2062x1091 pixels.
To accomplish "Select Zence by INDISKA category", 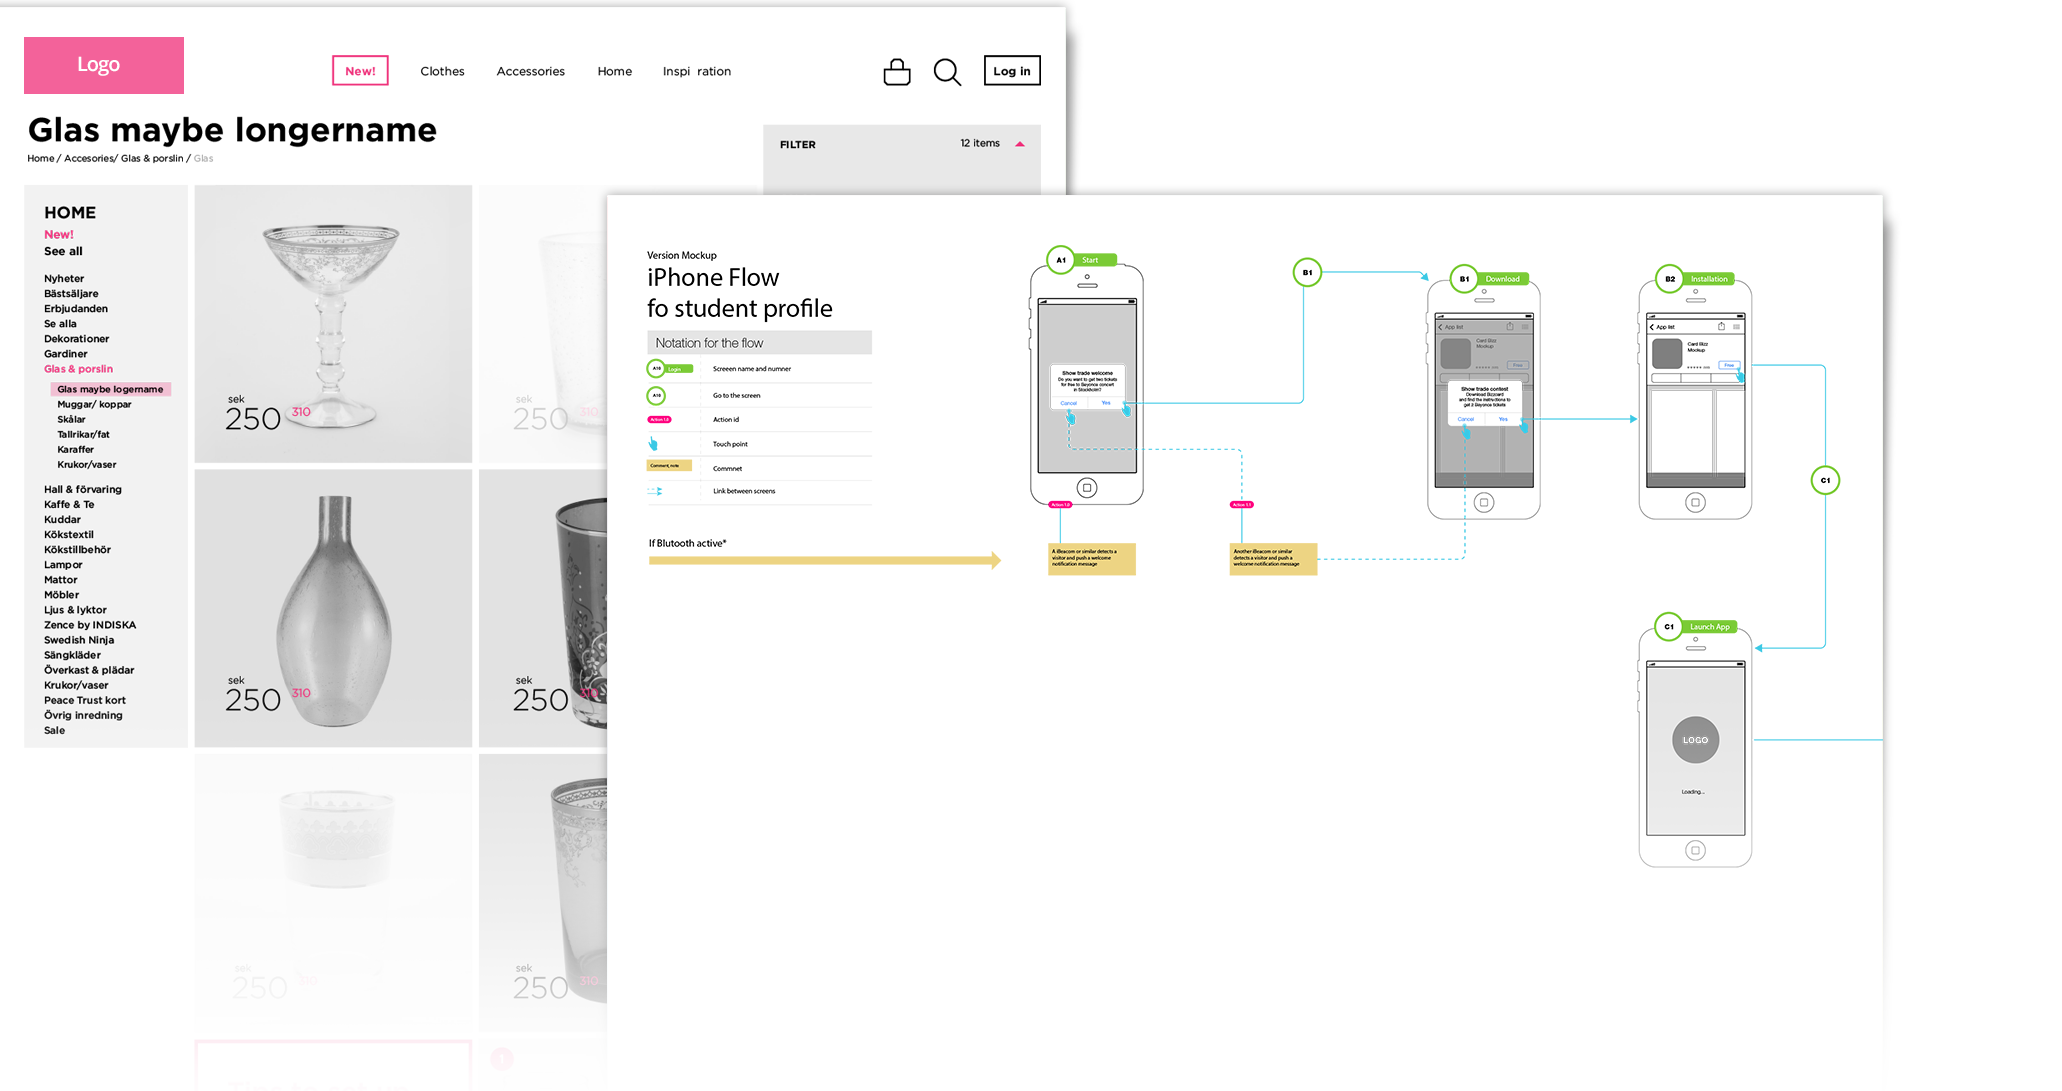I will 90,625.
